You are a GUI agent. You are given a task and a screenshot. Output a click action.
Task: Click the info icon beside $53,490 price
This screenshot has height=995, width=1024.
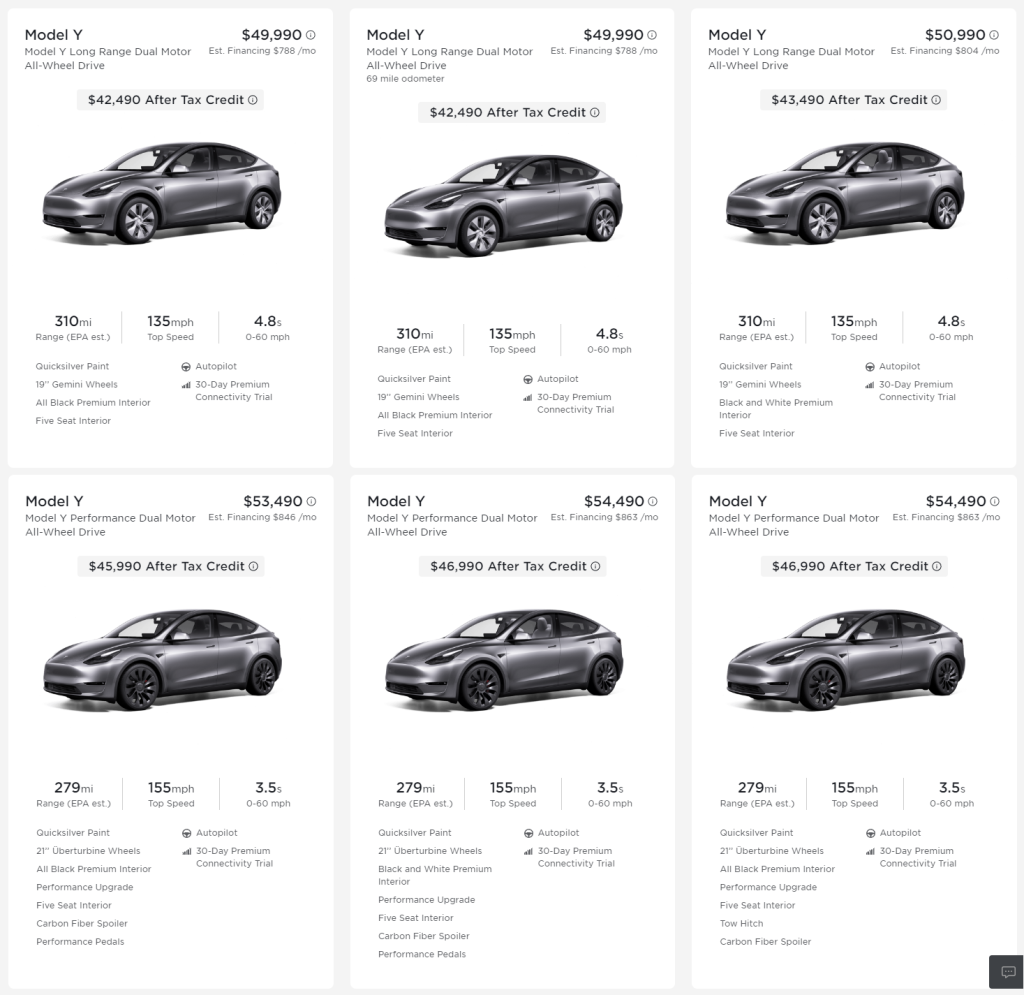point(311,502)
